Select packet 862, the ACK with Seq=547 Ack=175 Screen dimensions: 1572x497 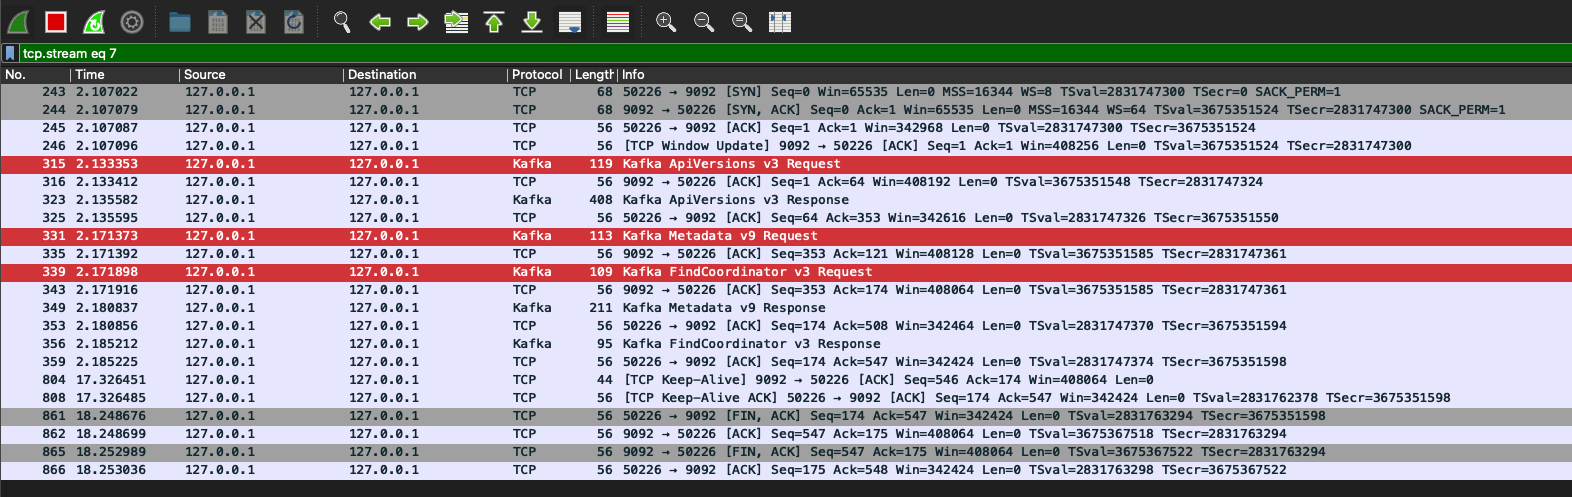click(x=786, y=434)
